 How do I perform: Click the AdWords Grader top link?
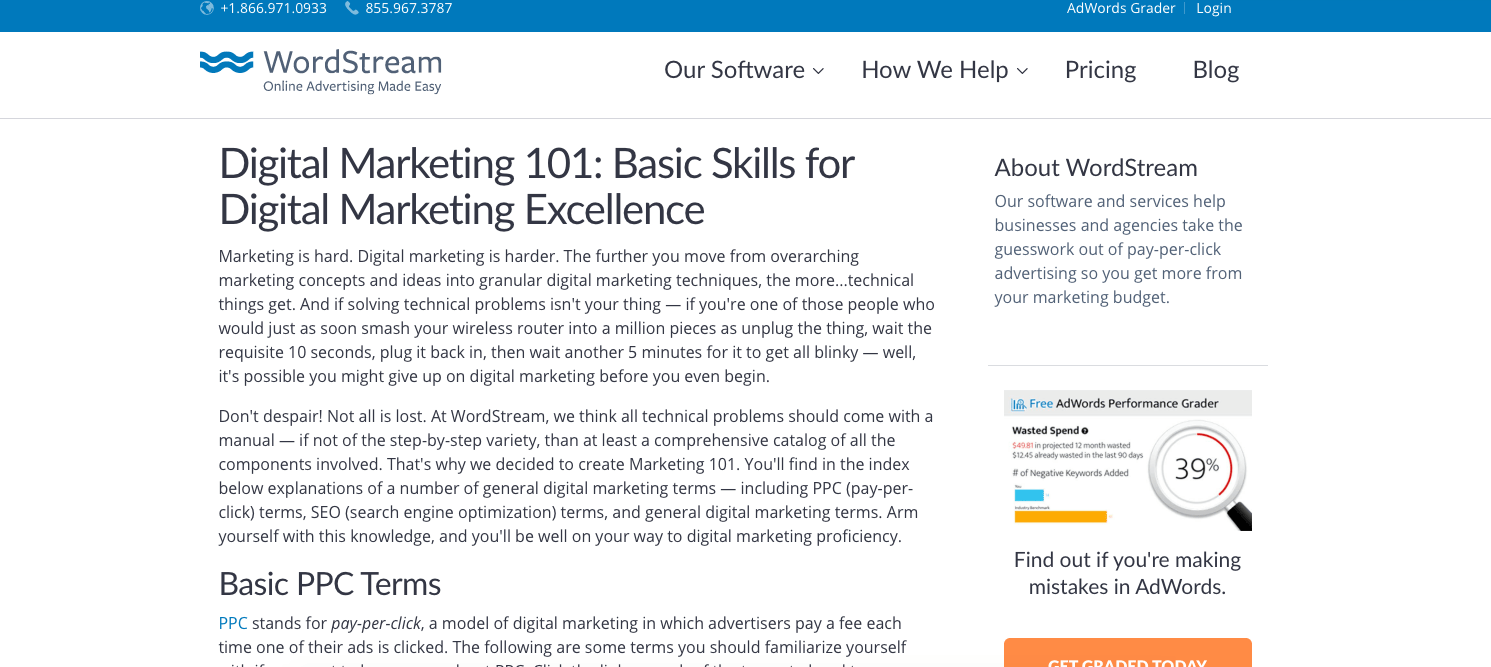pyautogui.click(x=1121, y=8)
